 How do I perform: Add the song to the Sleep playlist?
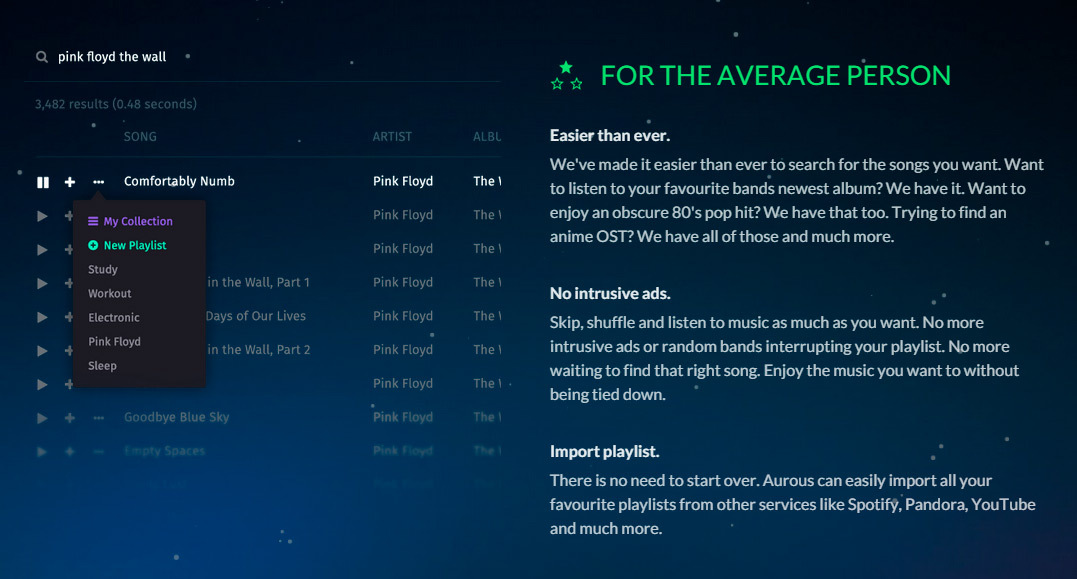(102, 366)
